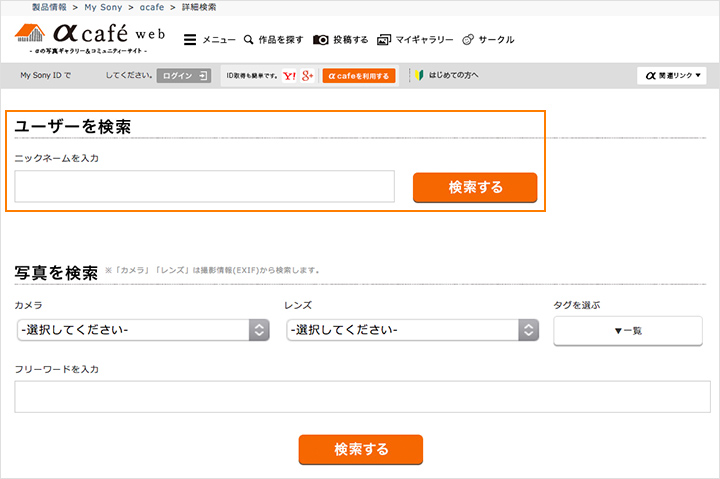
Task: Click the orange α cafeを利用する button
Action: (359, 76)
